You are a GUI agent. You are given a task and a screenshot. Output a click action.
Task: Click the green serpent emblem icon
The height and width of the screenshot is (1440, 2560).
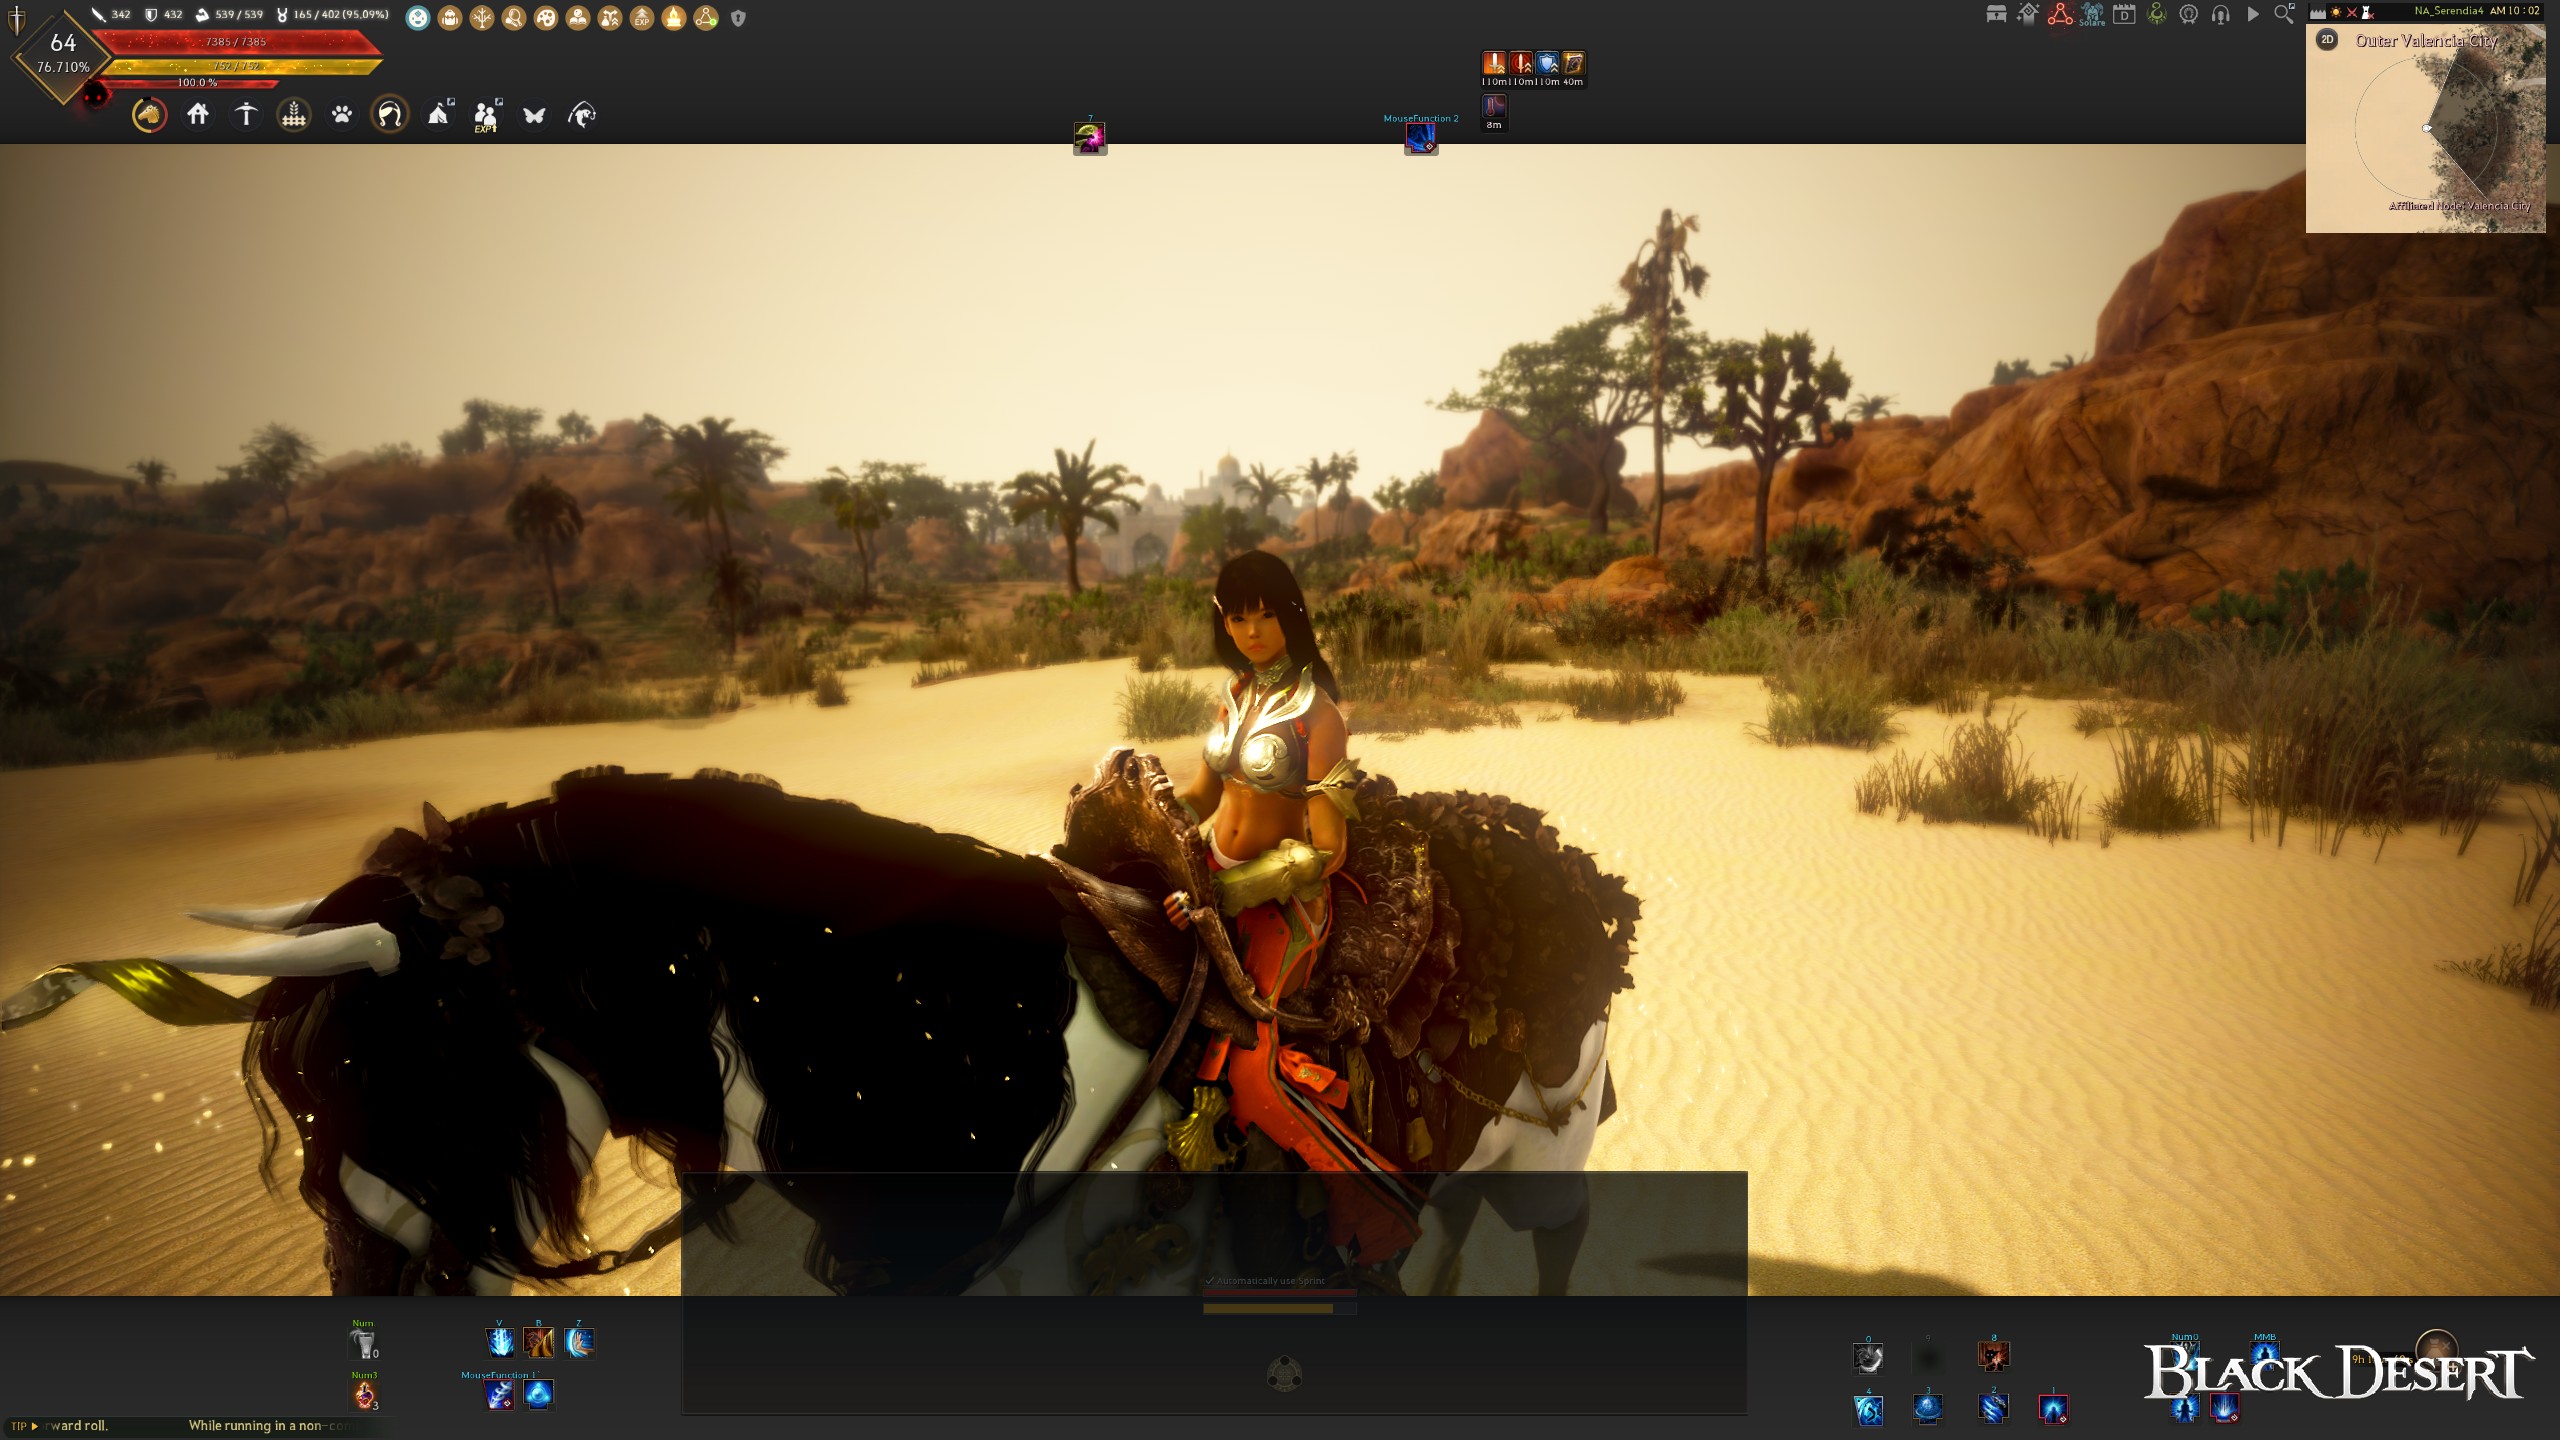coord(2156,14)
